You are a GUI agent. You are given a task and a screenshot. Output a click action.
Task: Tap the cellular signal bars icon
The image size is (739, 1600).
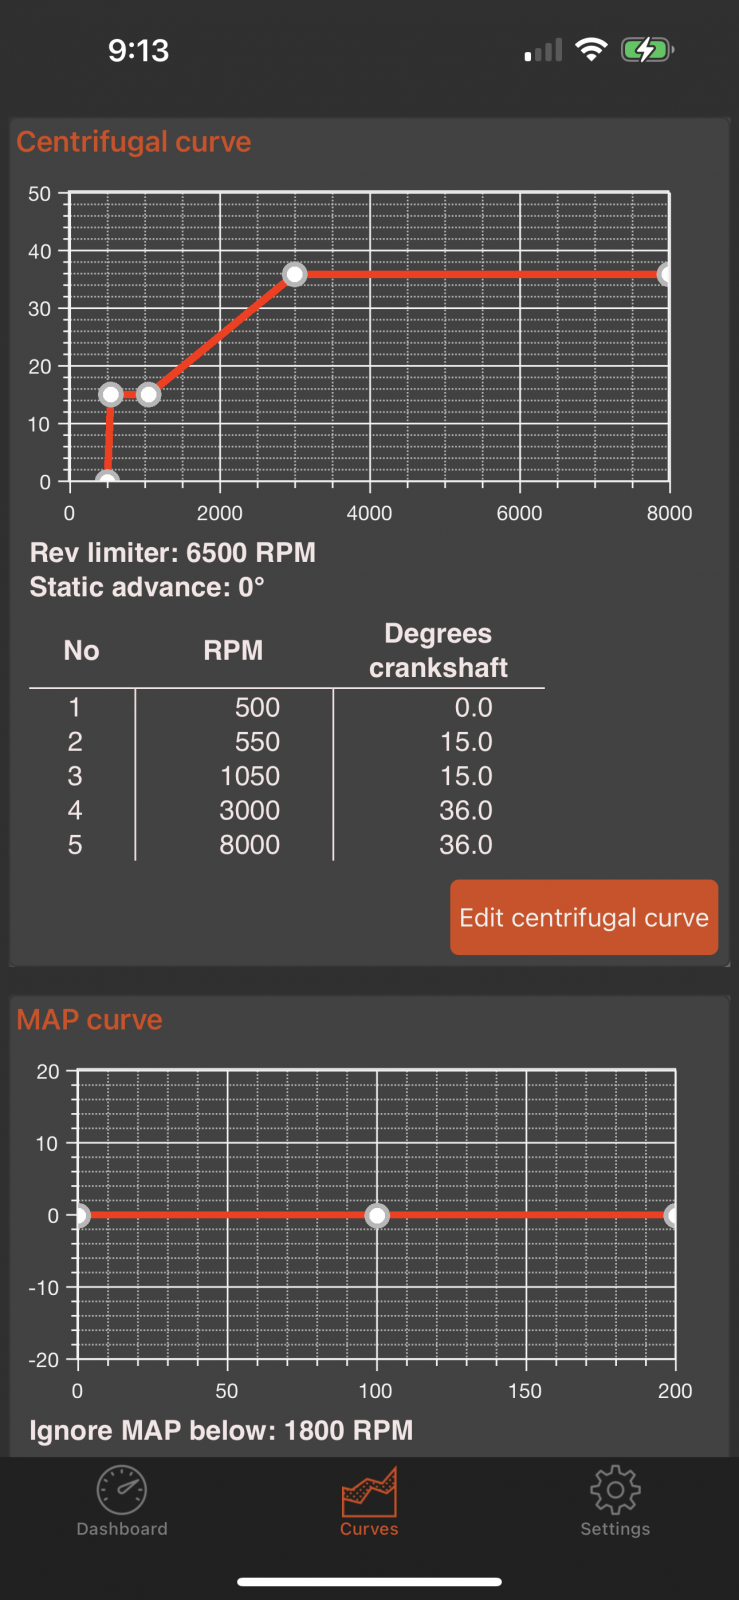543,51
